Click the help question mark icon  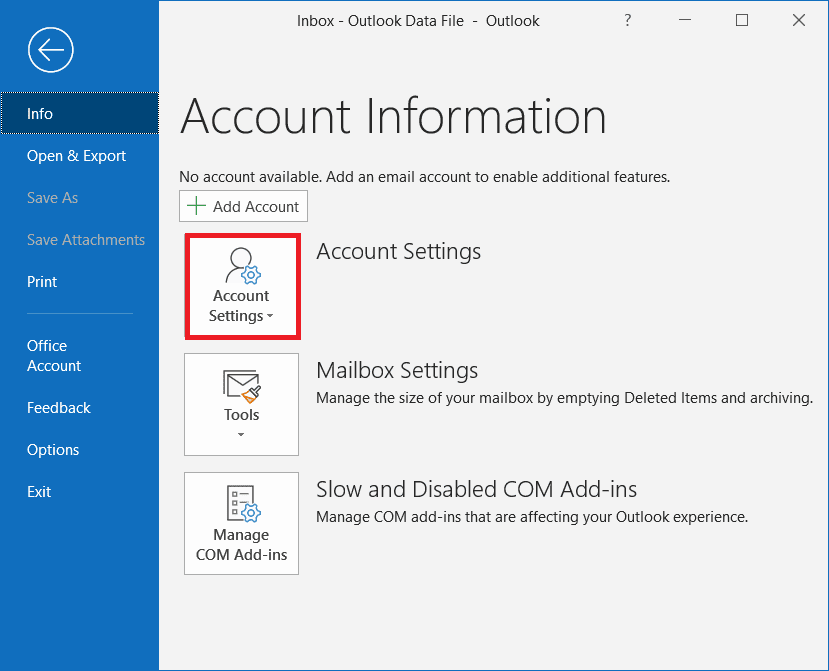point(628,21)
